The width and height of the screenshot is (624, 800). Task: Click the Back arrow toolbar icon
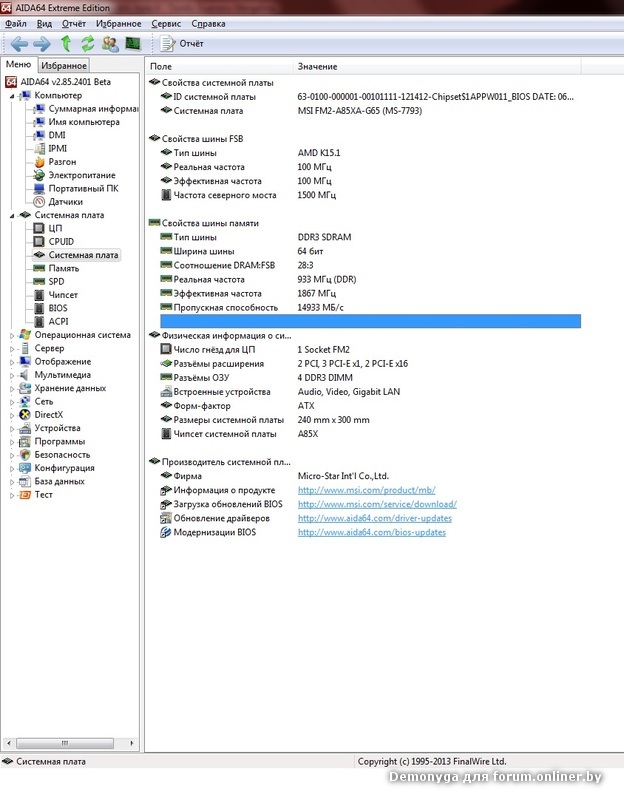pyautogui.click(x=19, y=44)
